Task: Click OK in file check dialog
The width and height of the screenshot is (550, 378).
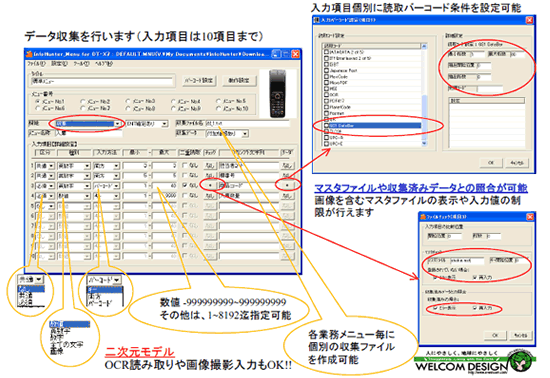Action: pyautogui.click(x=495, y=335)
